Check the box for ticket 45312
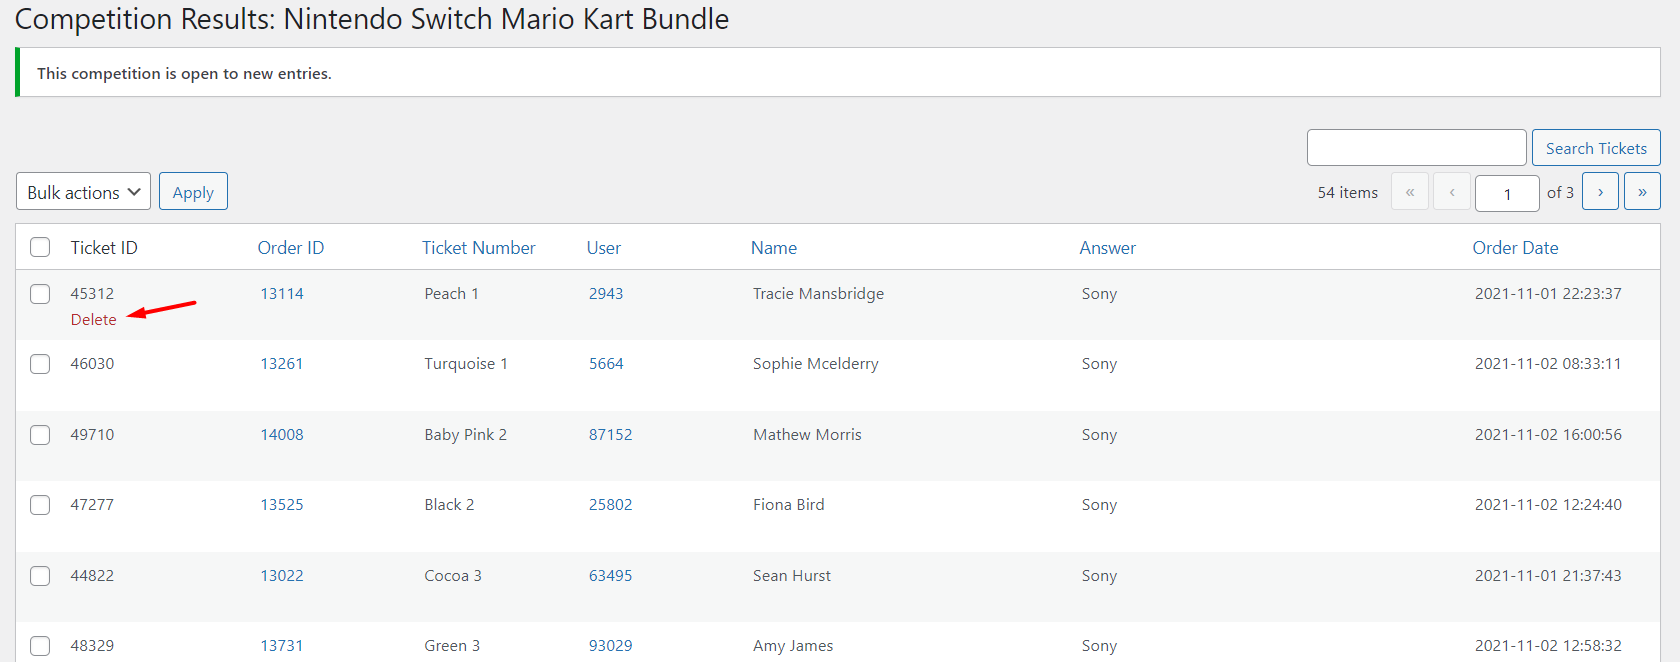The width and height of the screenshot is (1680, 662). pos(40,294)
